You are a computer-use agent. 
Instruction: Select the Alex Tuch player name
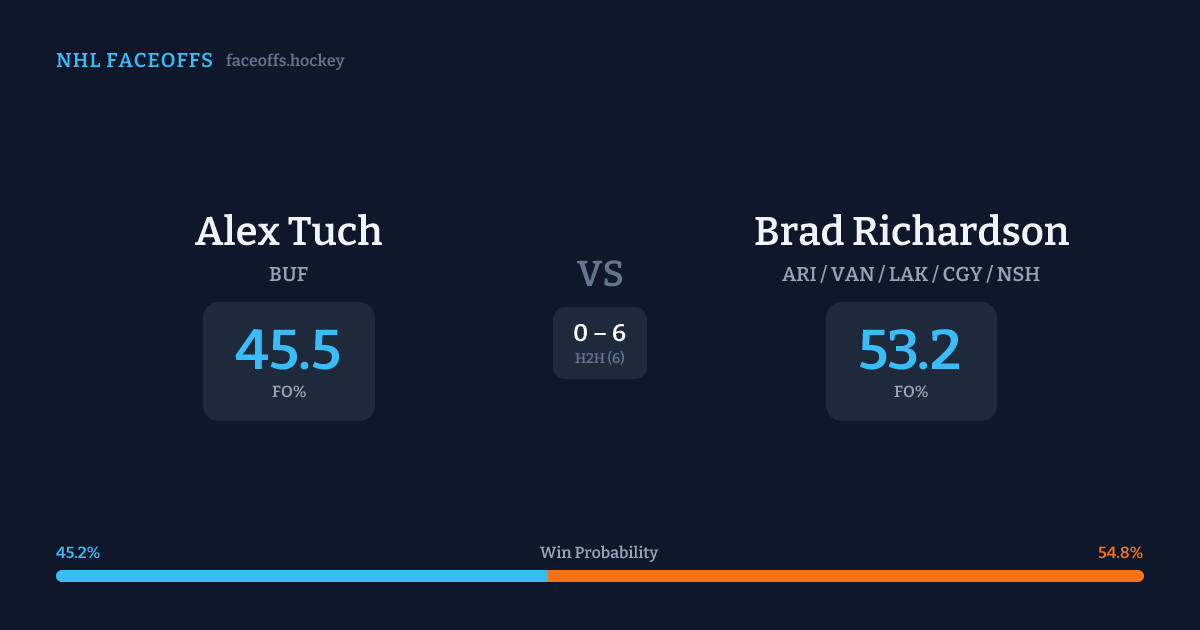point(288,231)
